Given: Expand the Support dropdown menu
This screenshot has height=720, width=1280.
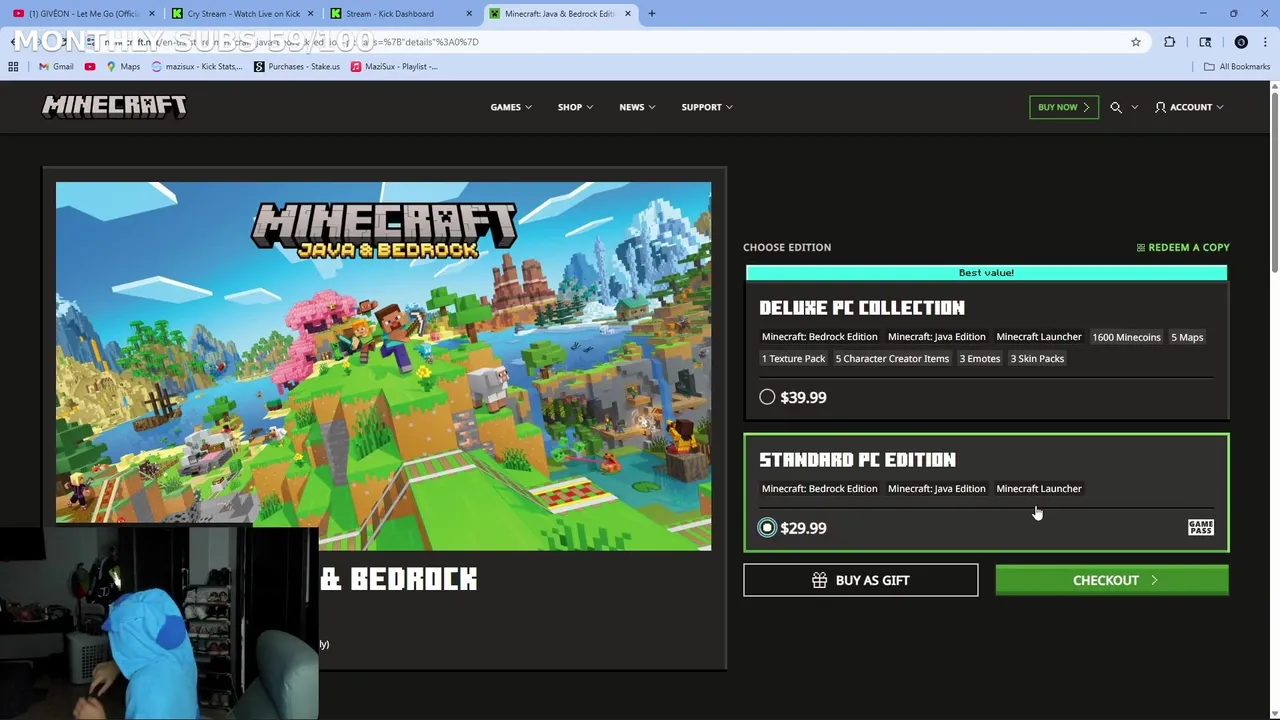Looking at the screenshot, I should (707, 107).
